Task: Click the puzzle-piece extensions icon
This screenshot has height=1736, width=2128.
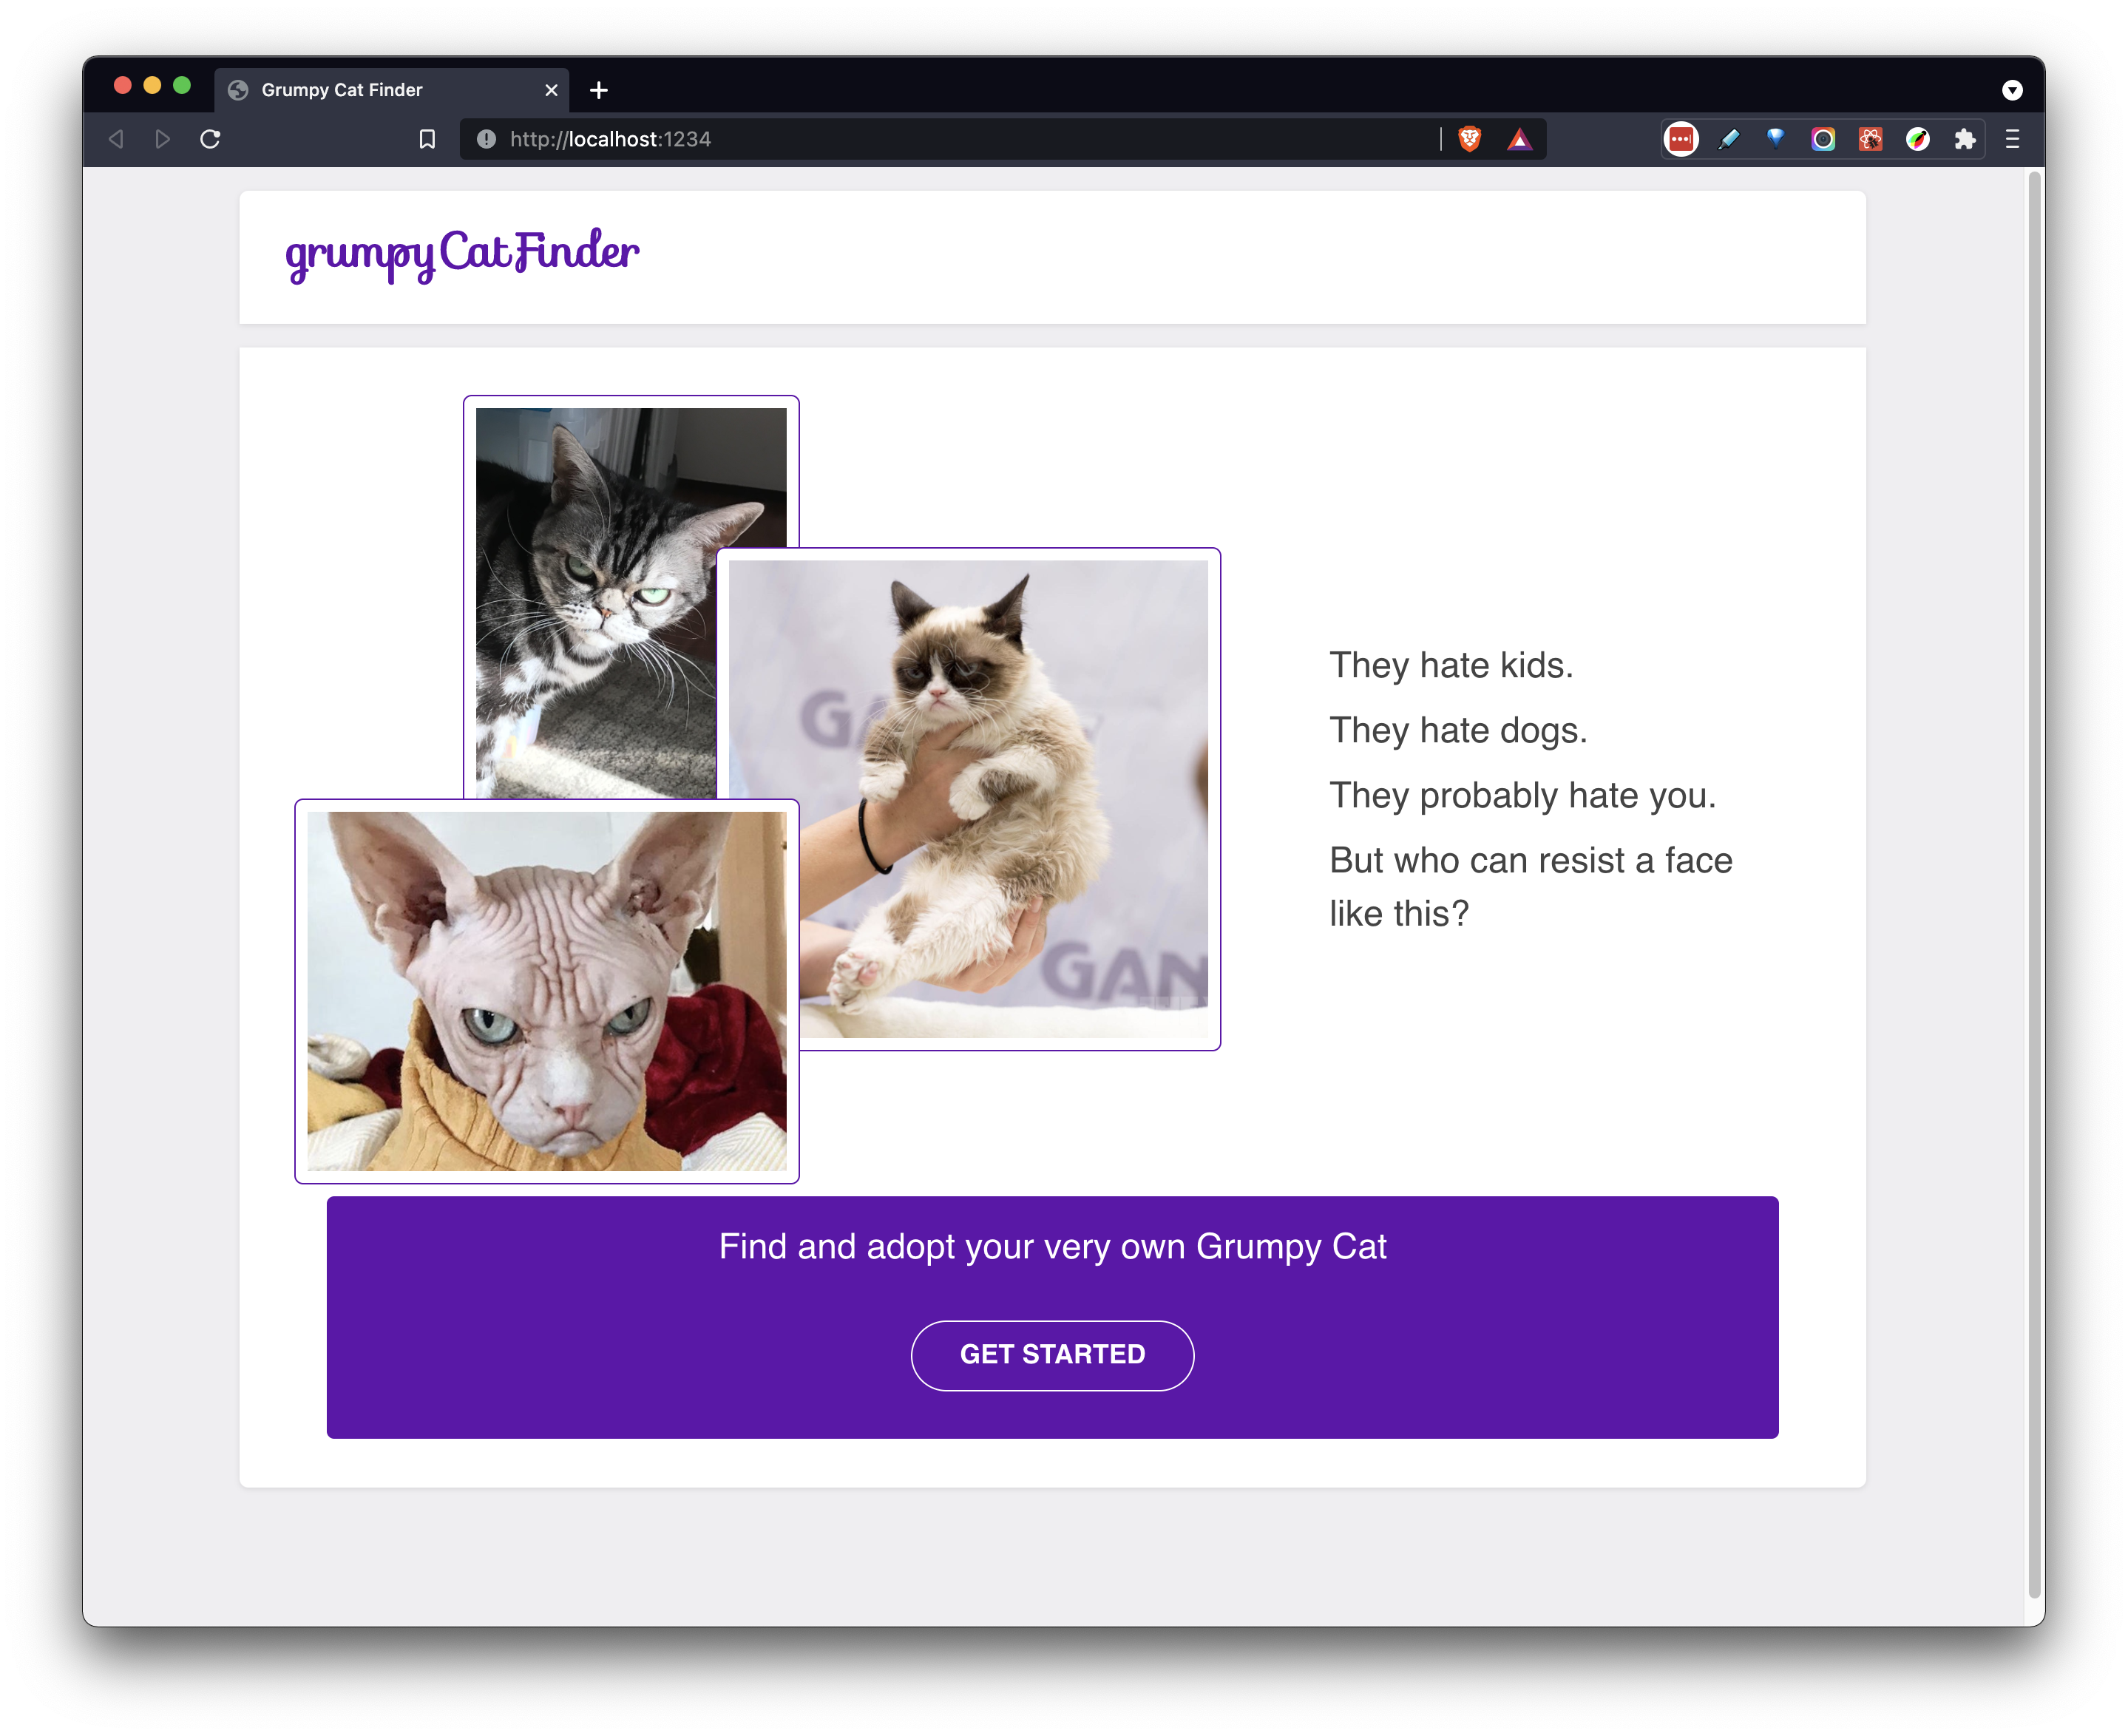Action: point(1964,140)
